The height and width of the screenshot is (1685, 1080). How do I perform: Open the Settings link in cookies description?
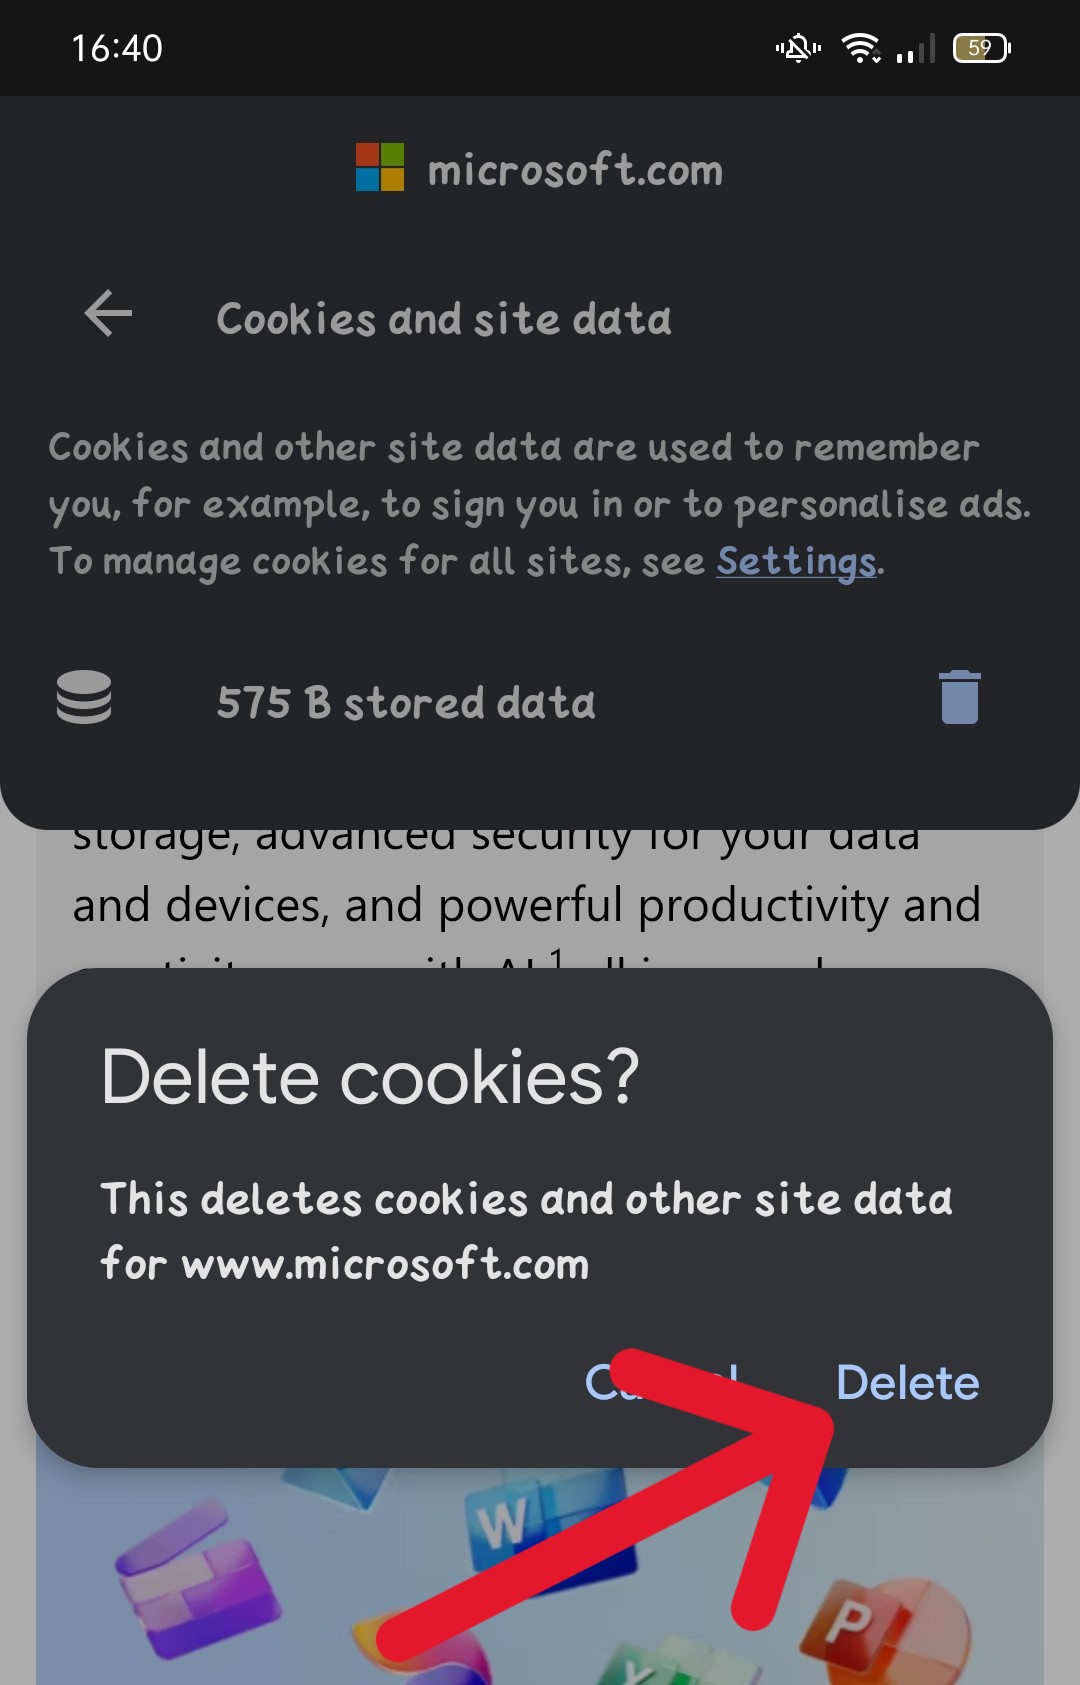pos(796,562)
